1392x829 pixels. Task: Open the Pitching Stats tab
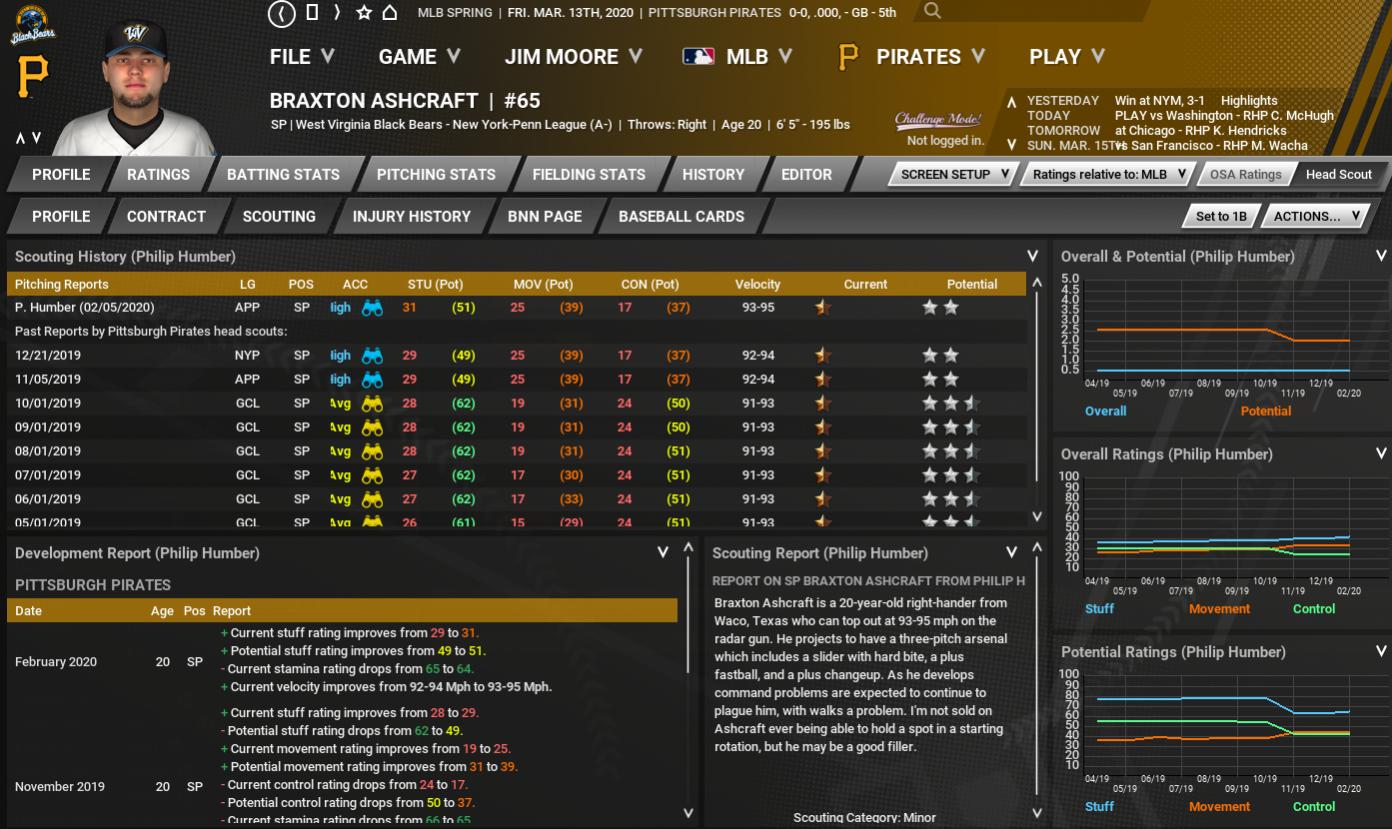click(x=435, y=174)
